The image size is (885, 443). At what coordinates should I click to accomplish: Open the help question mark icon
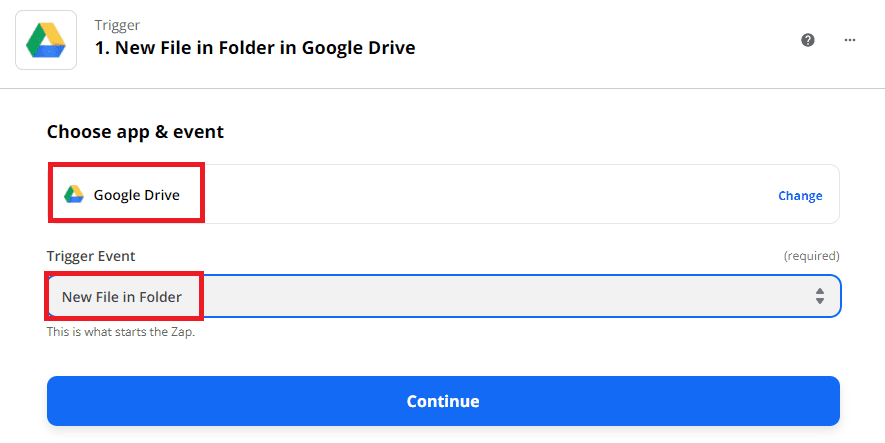point(808,40)
